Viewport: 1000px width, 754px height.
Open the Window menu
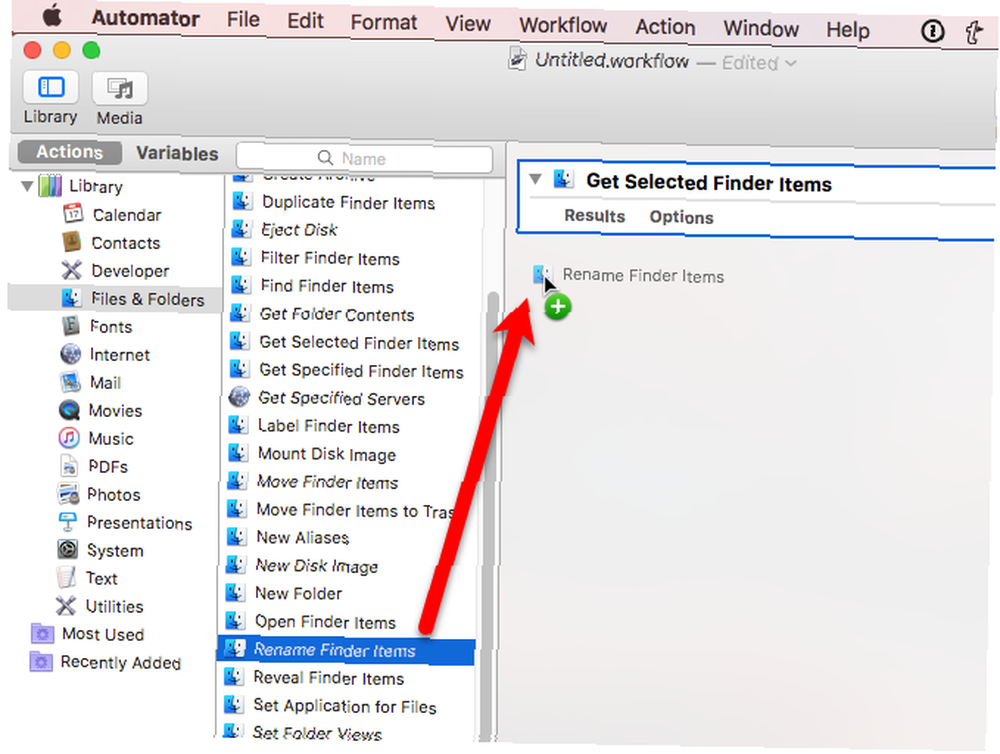coord(761,29)
